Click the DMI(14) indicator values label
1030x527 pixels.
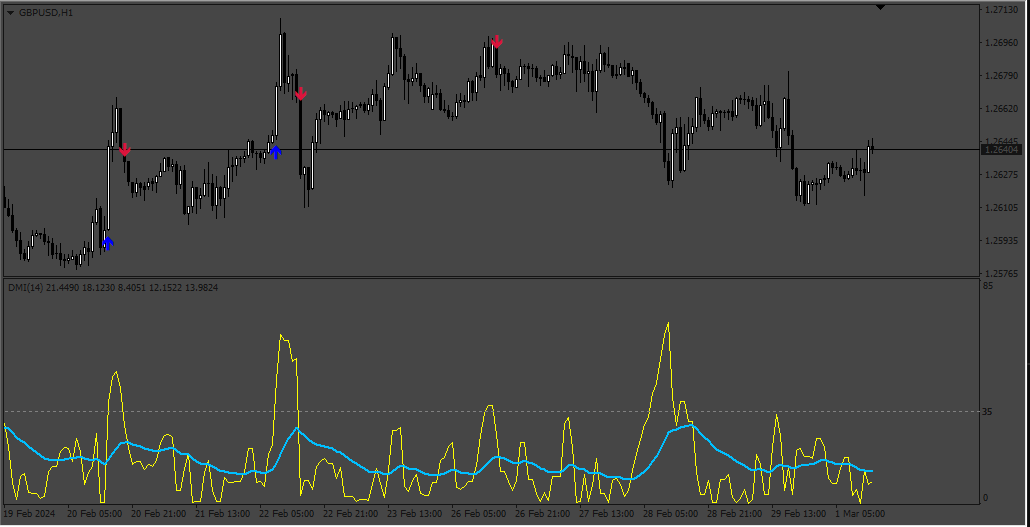[114, 287]
